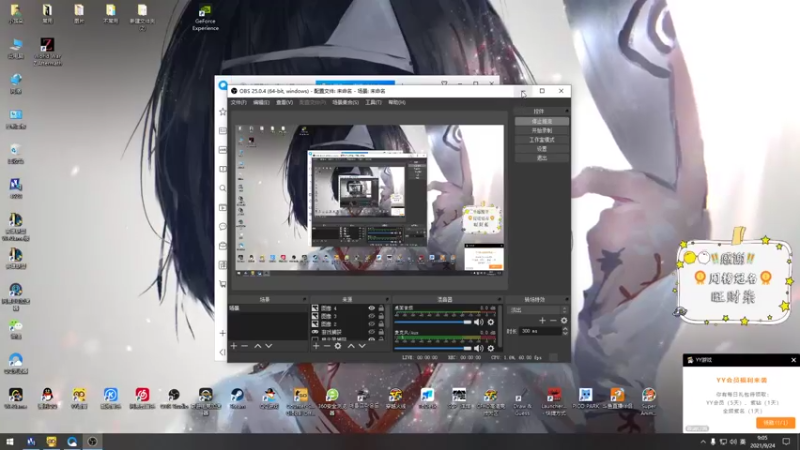Screen dimensions: 800x450
Task: Increase transition duration with up arrow
Action: pos(565,329)
